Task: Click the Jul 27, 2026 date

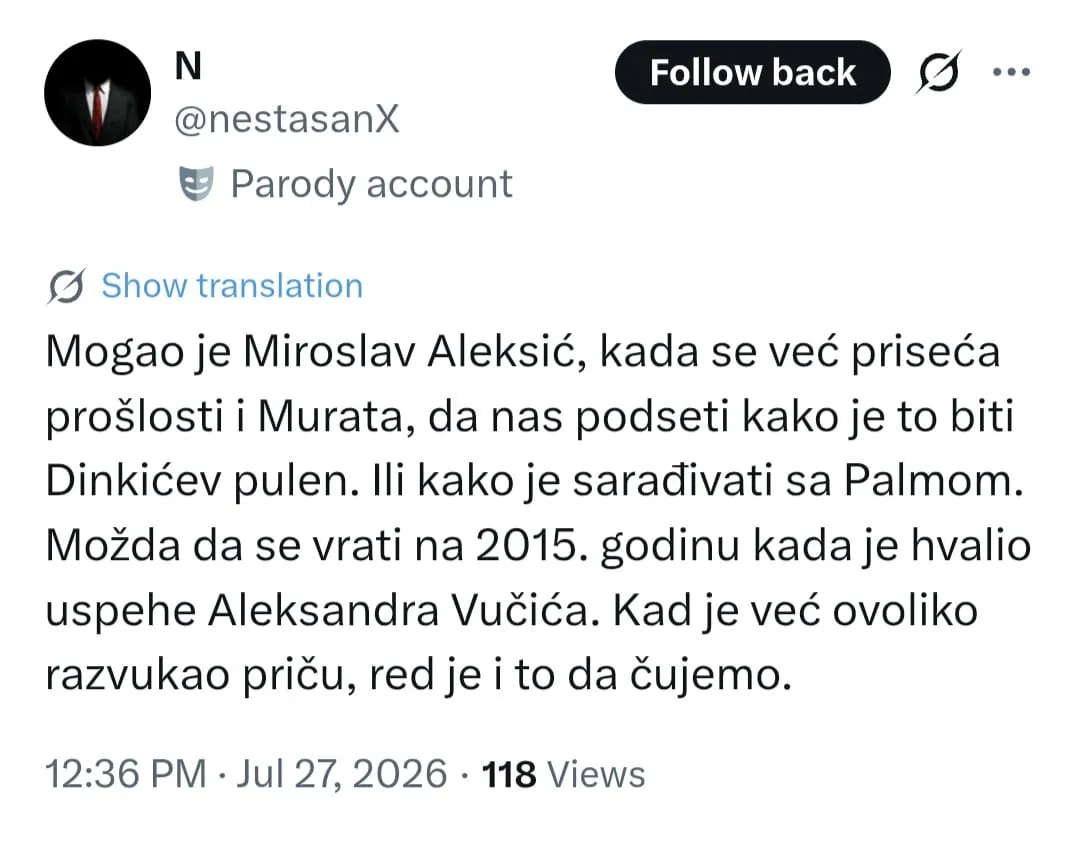Action: pos(342,774)
